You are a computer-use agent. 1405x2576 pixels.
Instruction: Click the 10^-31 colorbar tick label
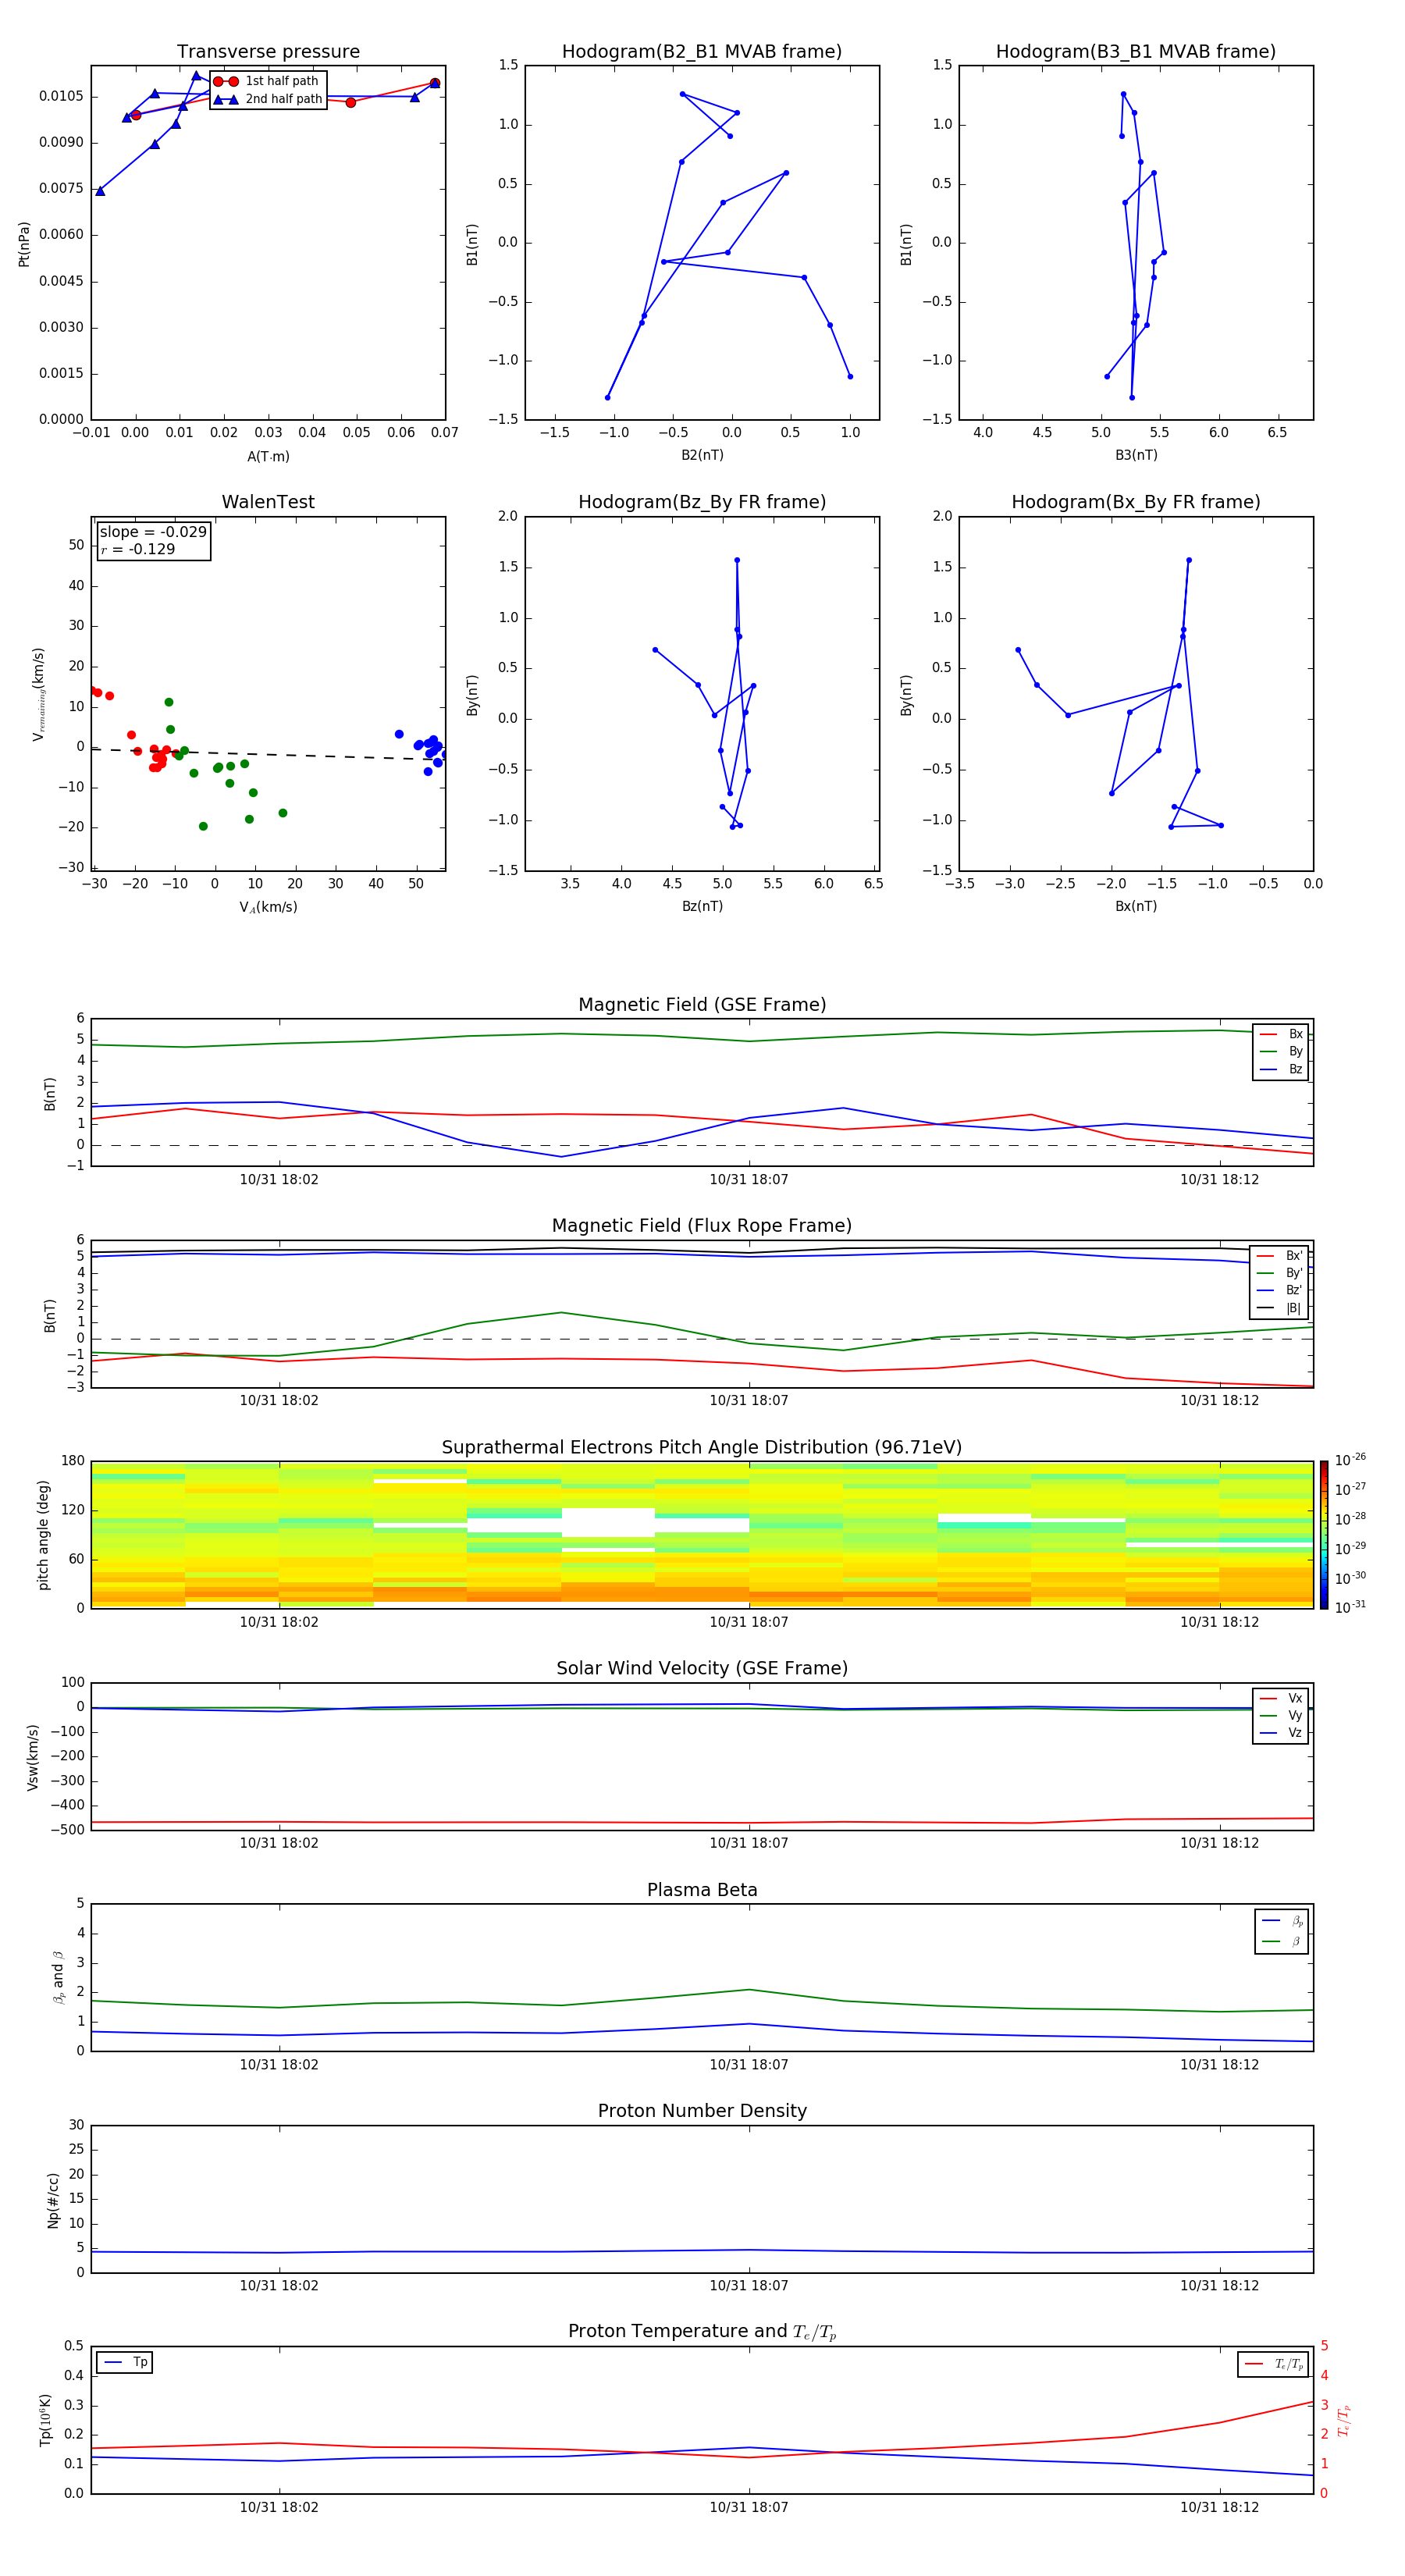coord(1350,1607)
